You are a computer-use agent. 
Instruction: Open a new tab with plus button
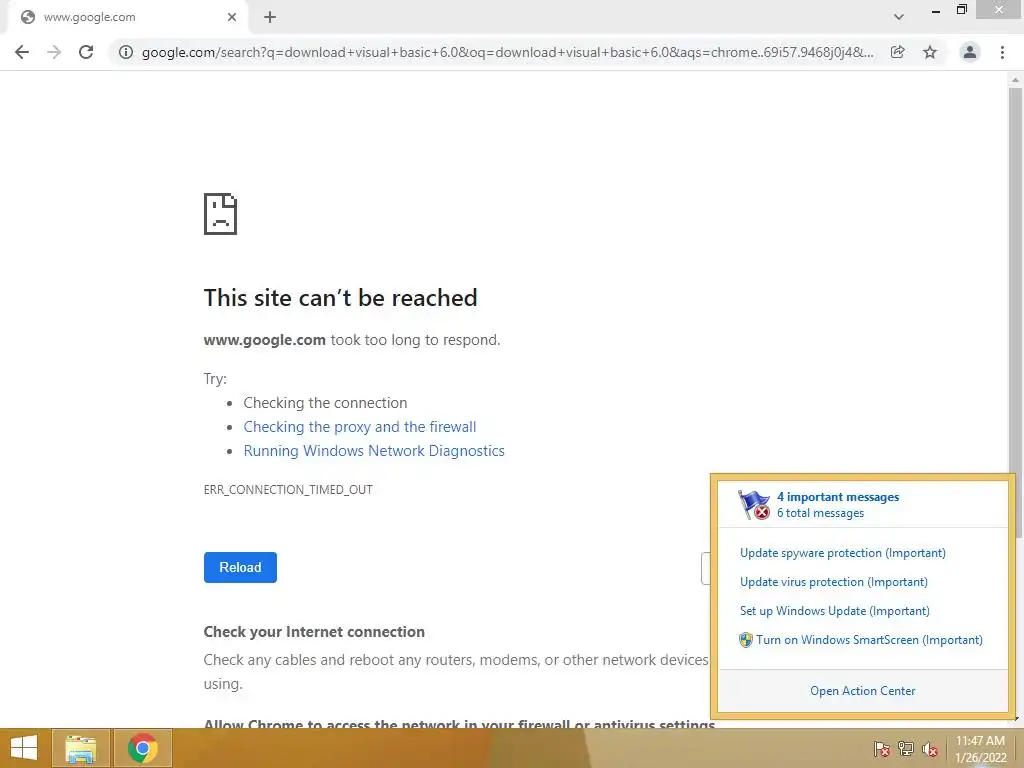click(x=270, y=17)
